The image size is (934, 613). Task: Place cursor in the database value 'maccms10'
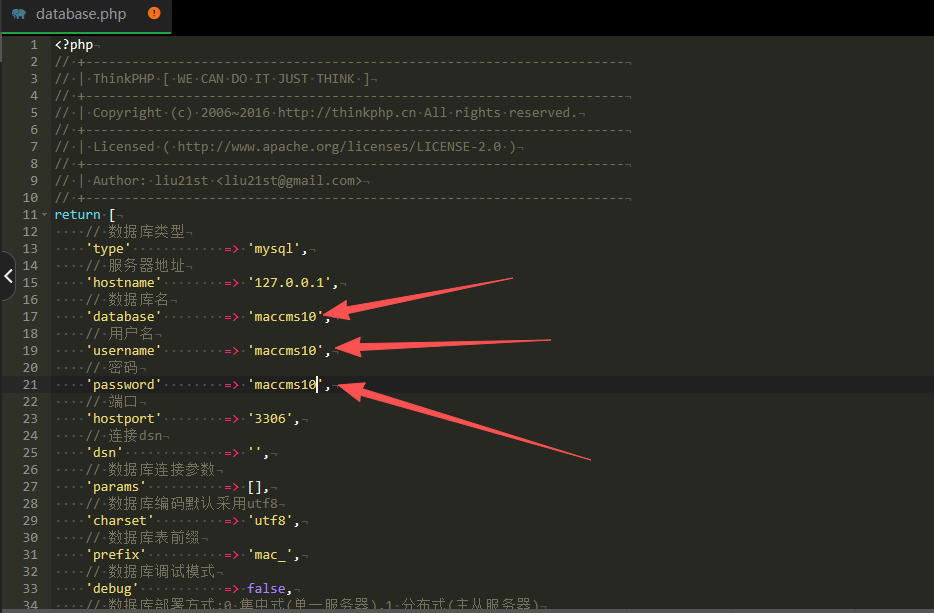(285, 317)
